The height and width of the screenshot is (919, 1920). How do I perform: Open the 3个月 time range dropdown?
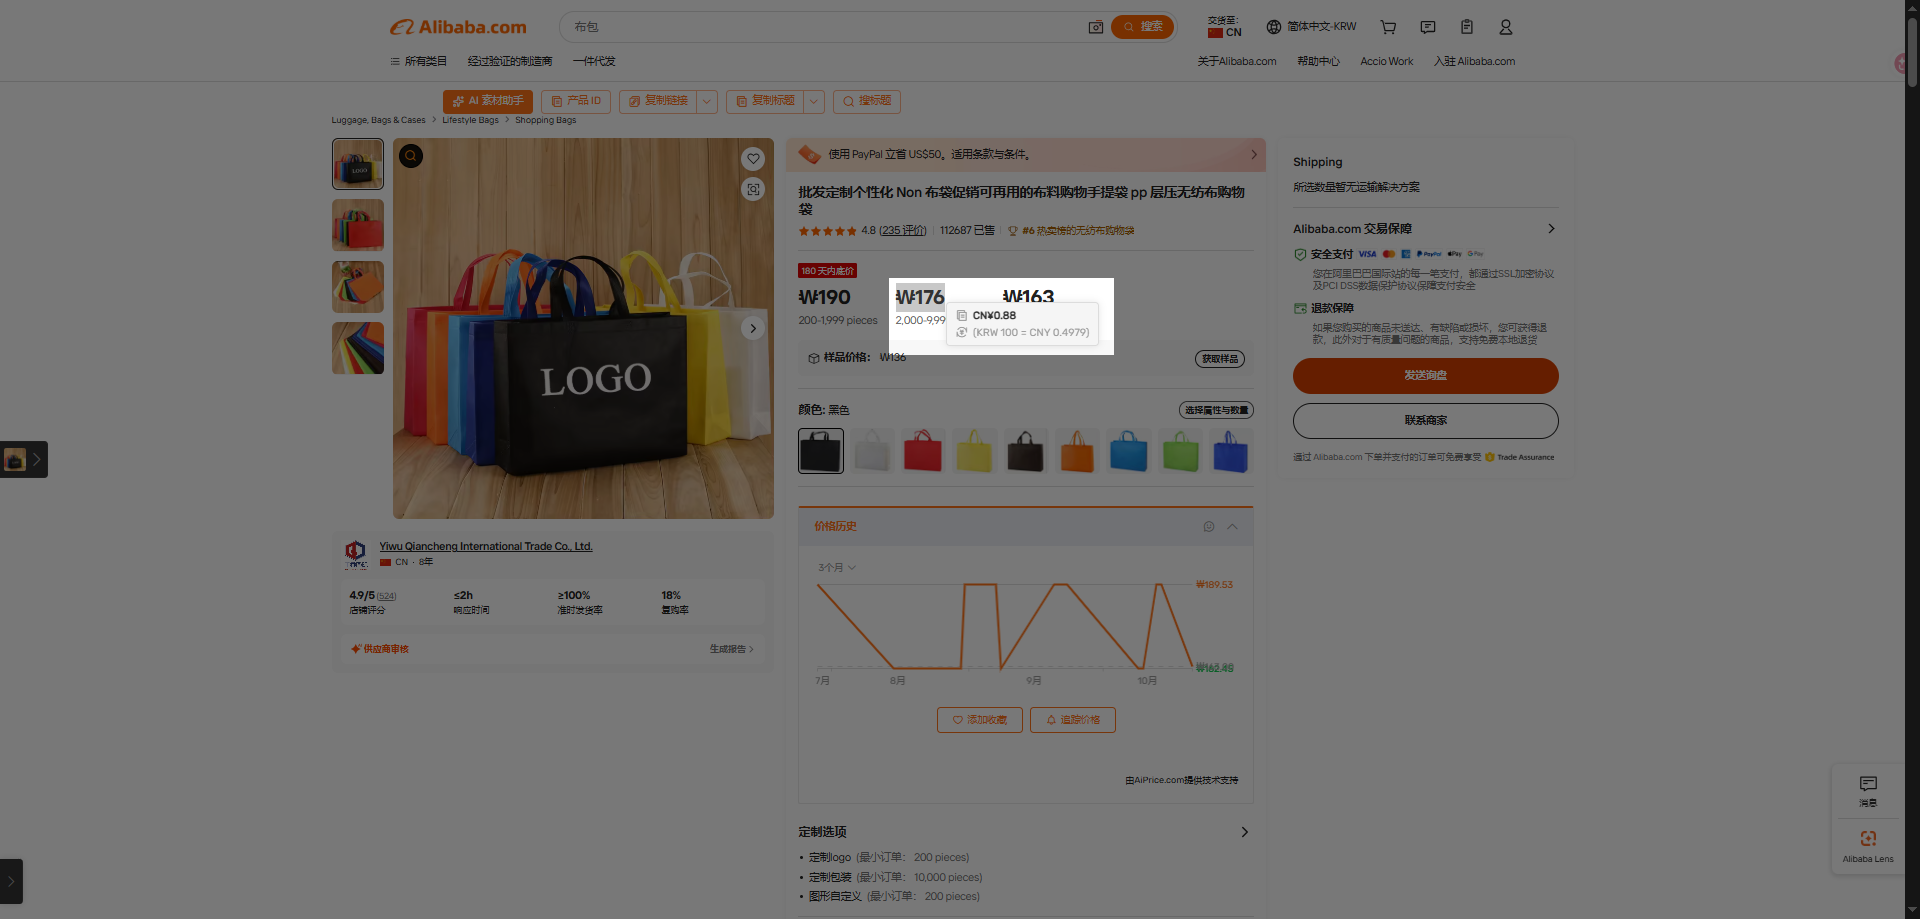pos(837,567)
